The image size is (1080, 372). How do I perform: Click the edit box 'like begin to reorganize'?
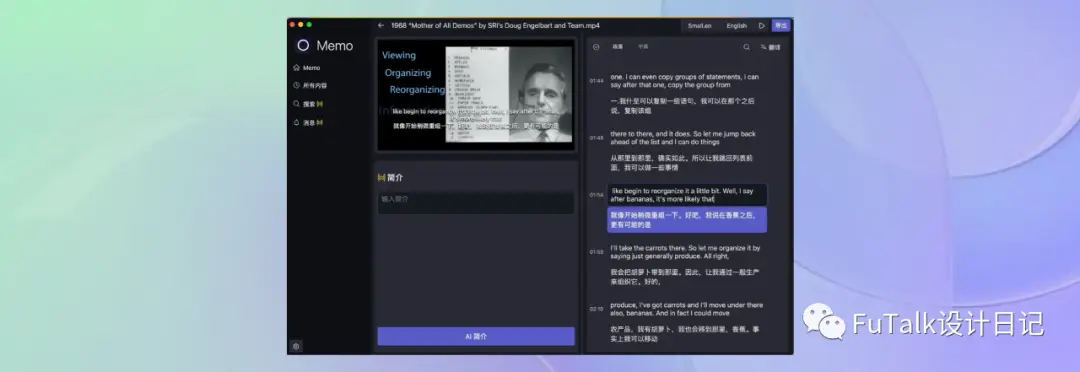point(687,195)
